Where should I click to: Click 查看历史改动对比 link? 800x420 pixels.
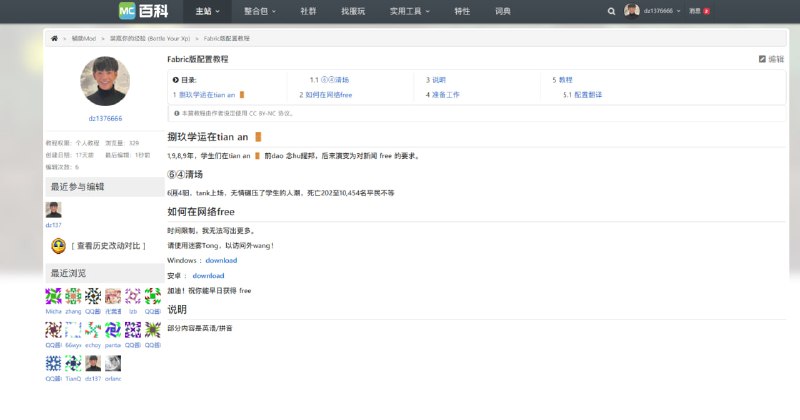pos(108,246)
